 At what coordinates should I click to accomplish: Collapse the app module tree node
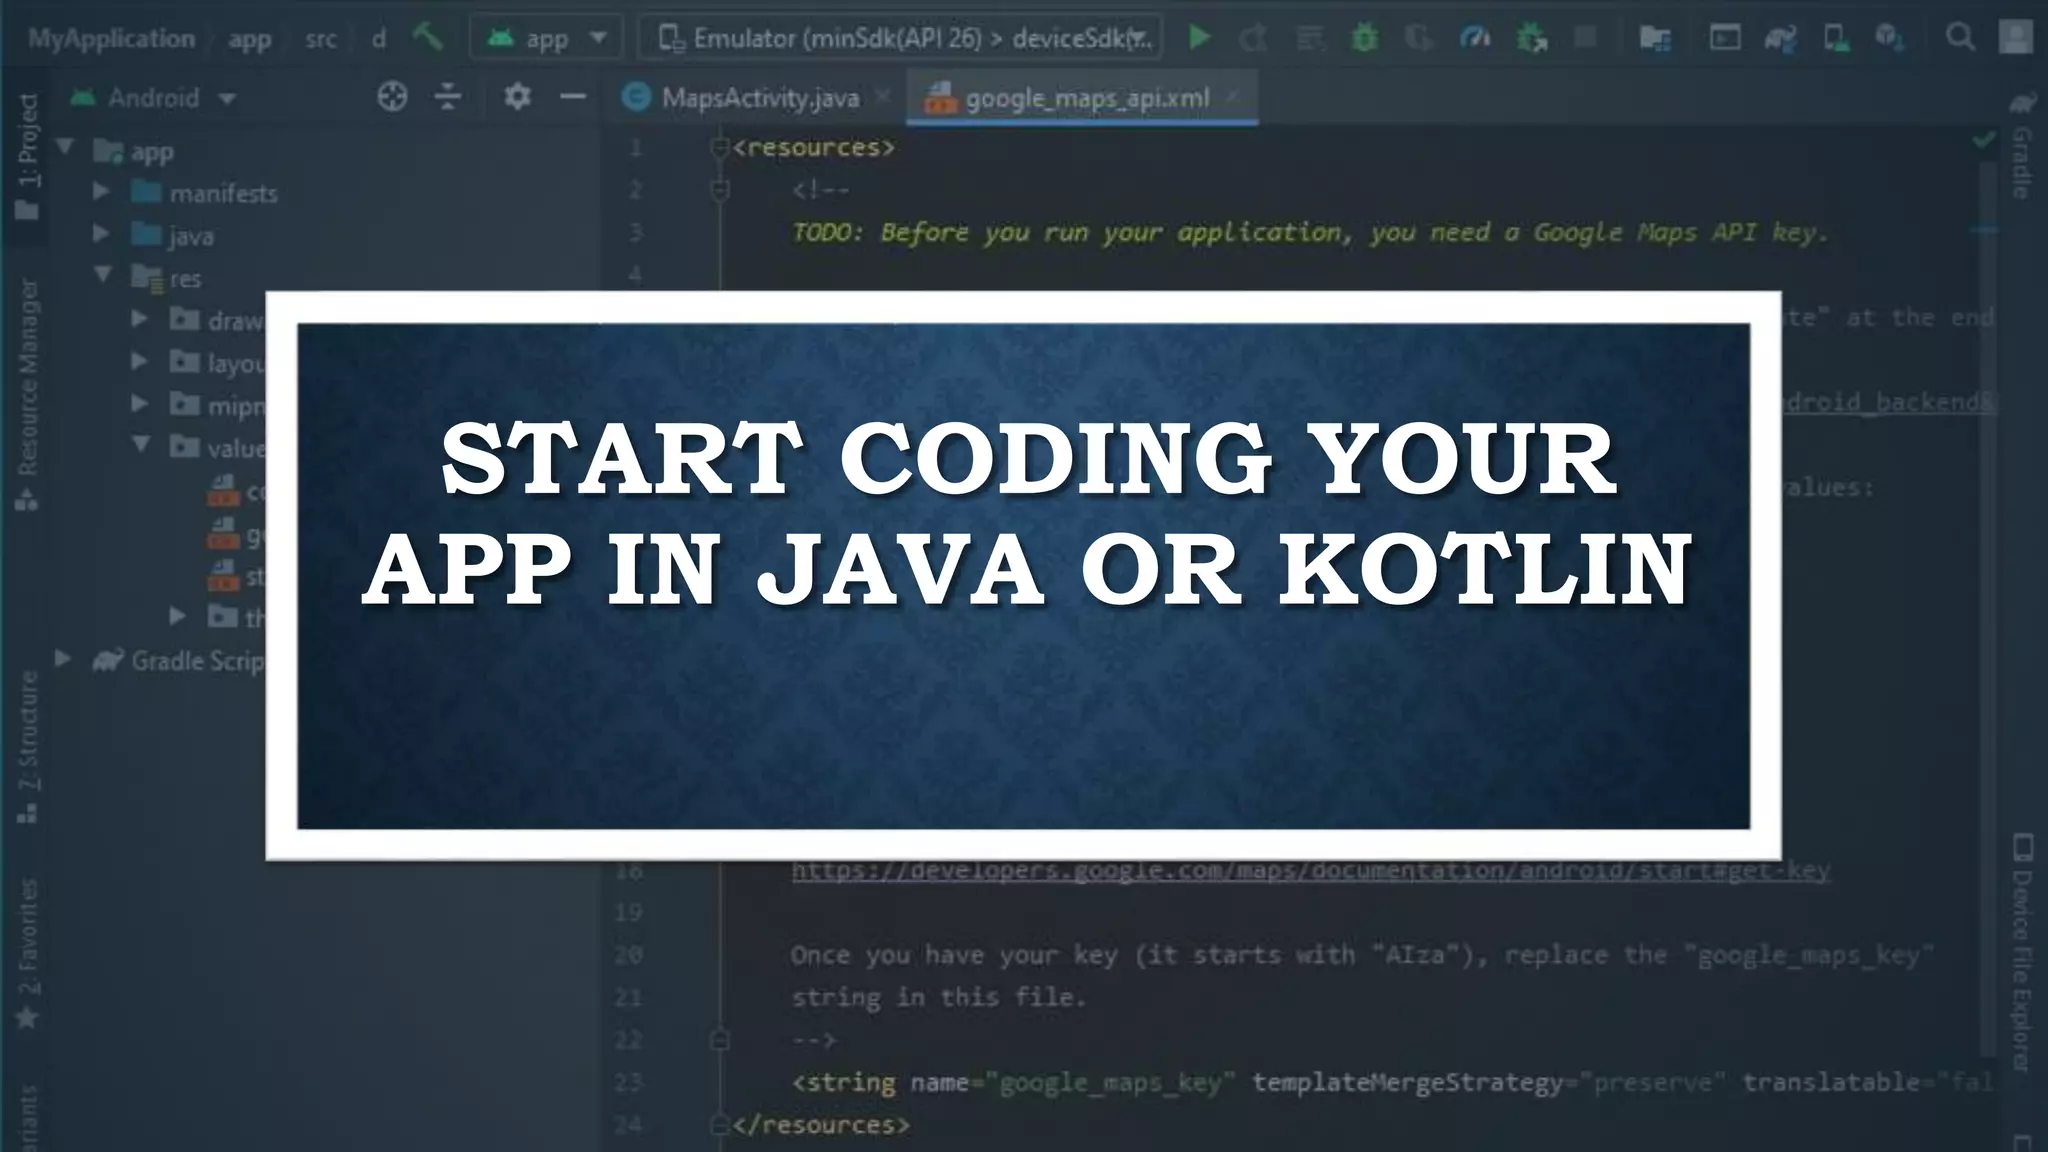66,148
